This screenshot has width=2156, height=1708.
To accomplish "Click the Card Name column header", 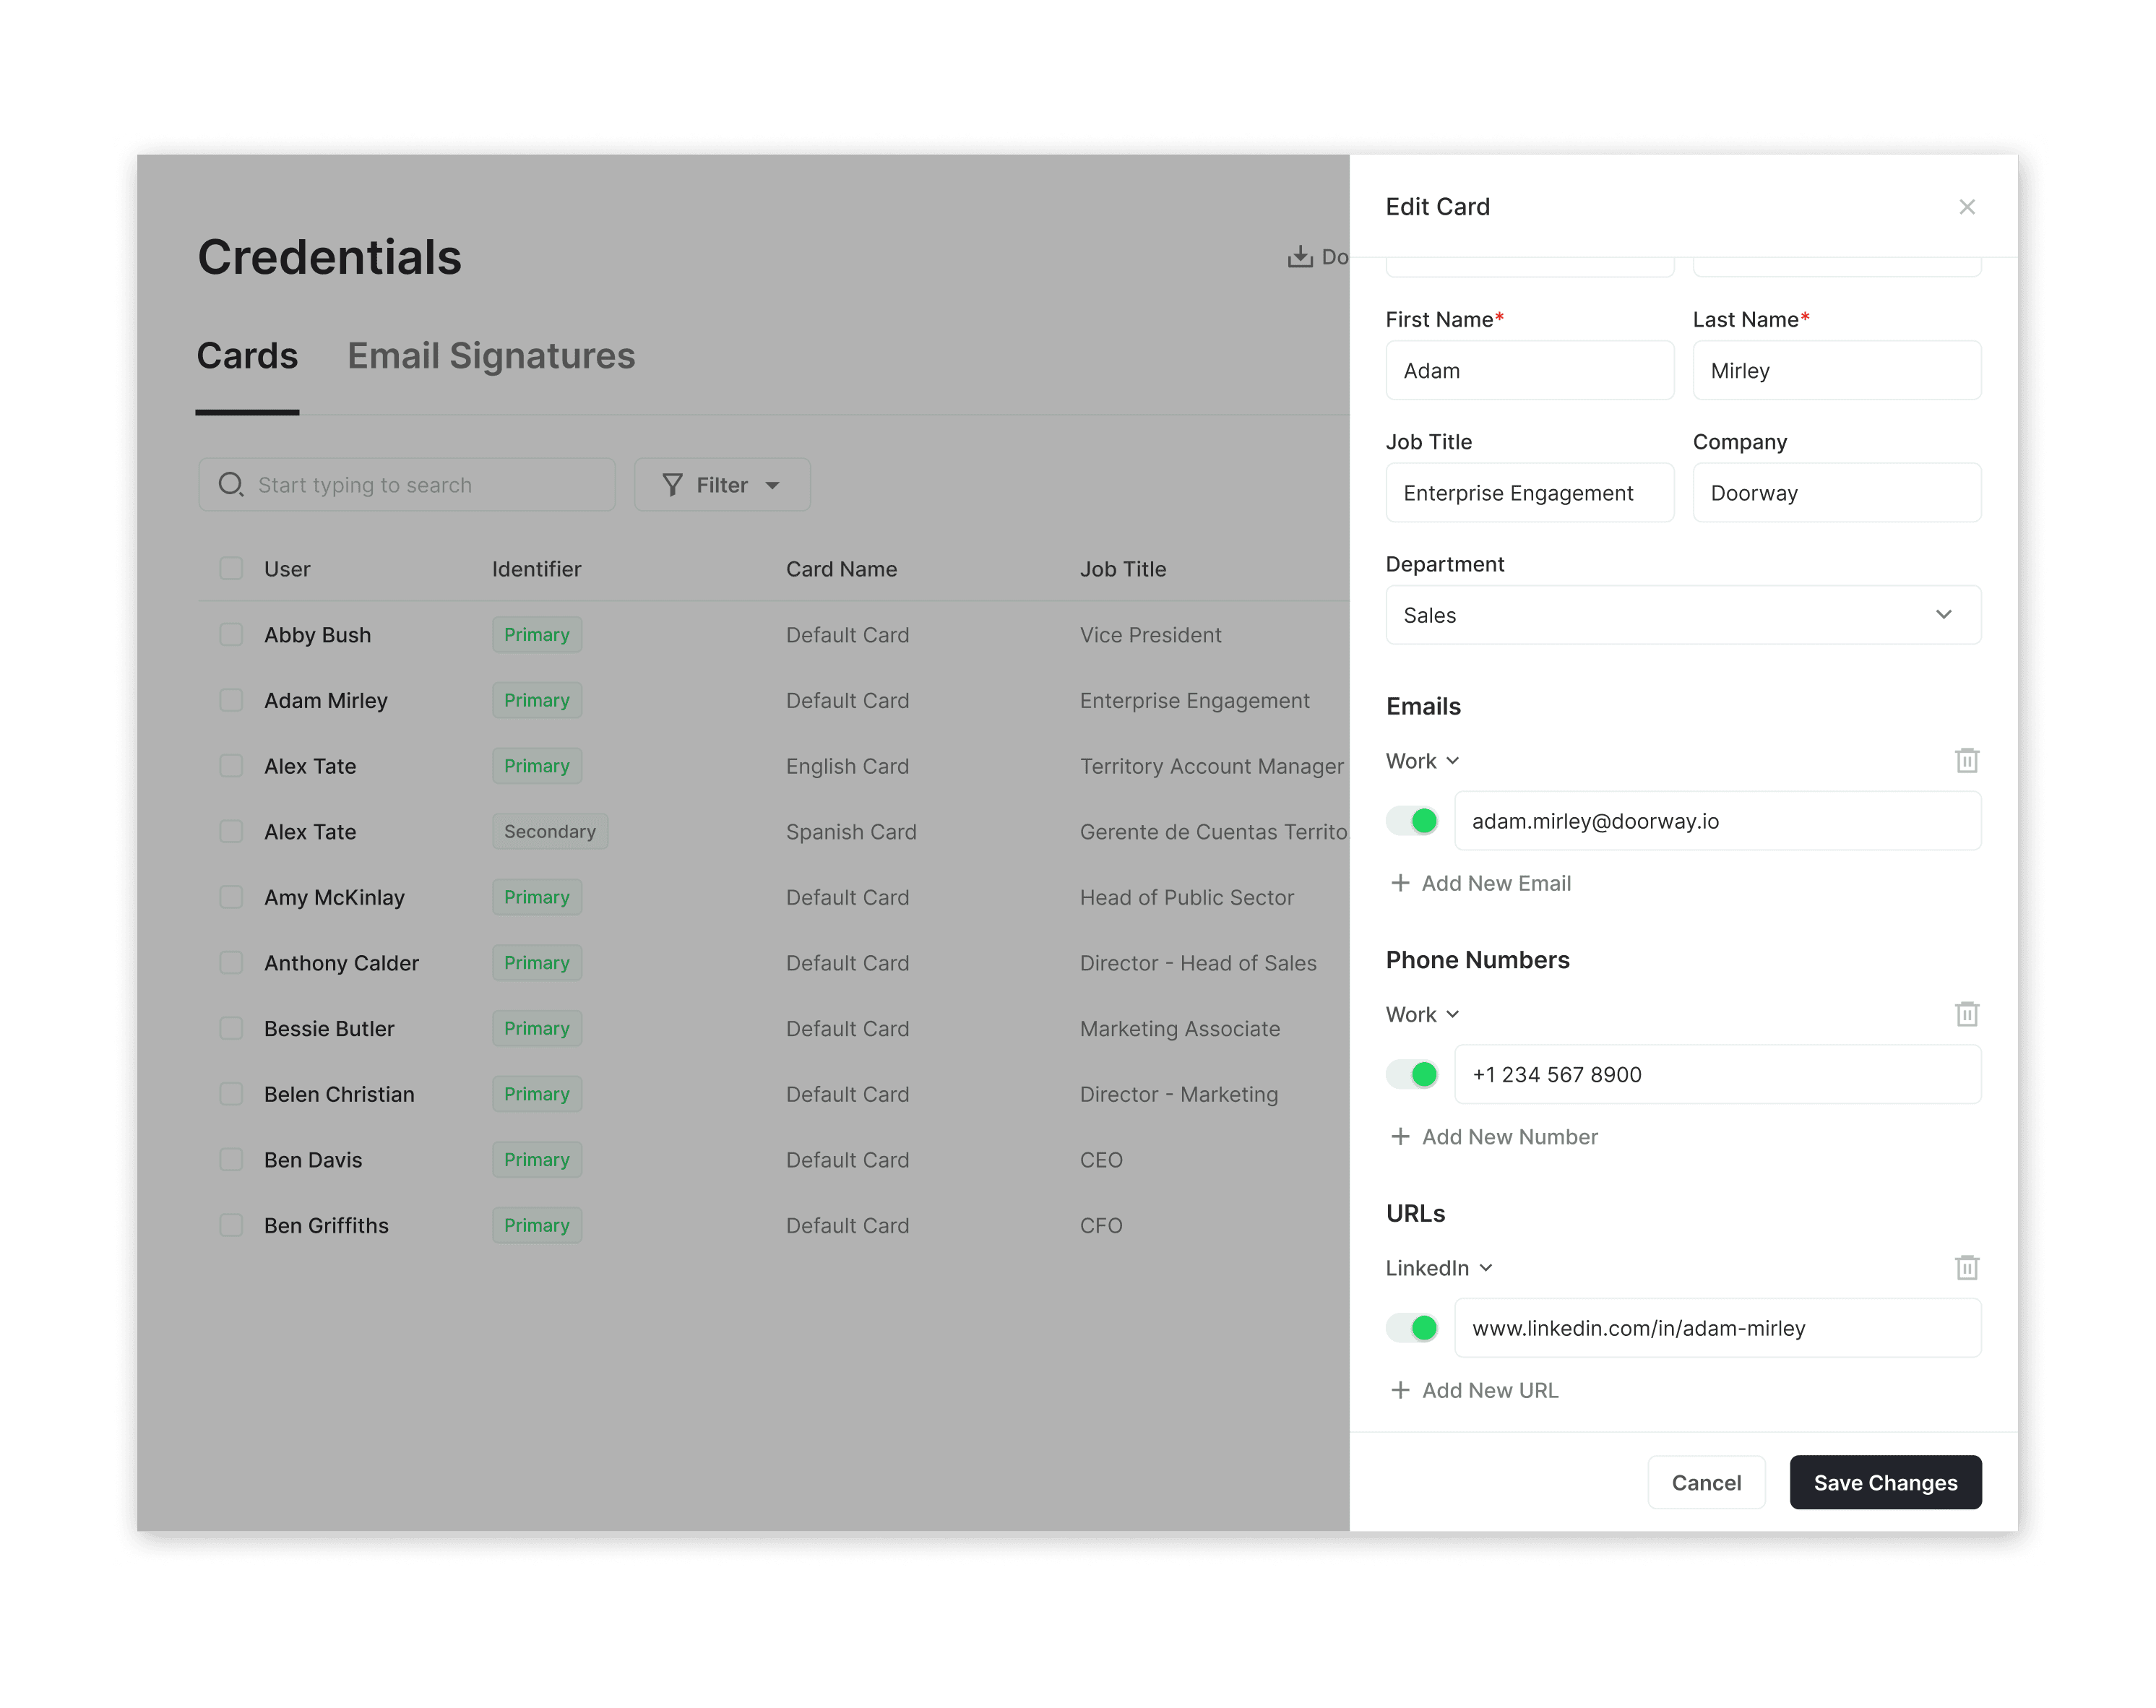I will (x=841, y=569).
